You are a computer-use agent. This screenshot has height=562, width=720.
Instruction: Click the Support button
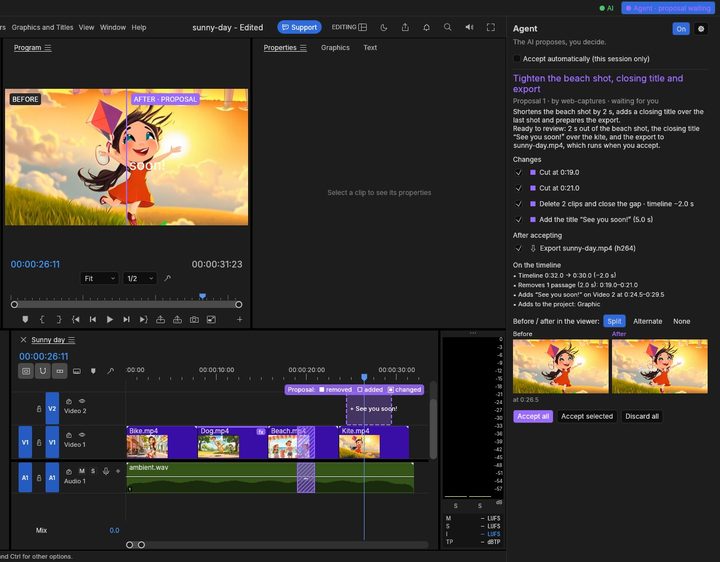click(x=299, y=28)
